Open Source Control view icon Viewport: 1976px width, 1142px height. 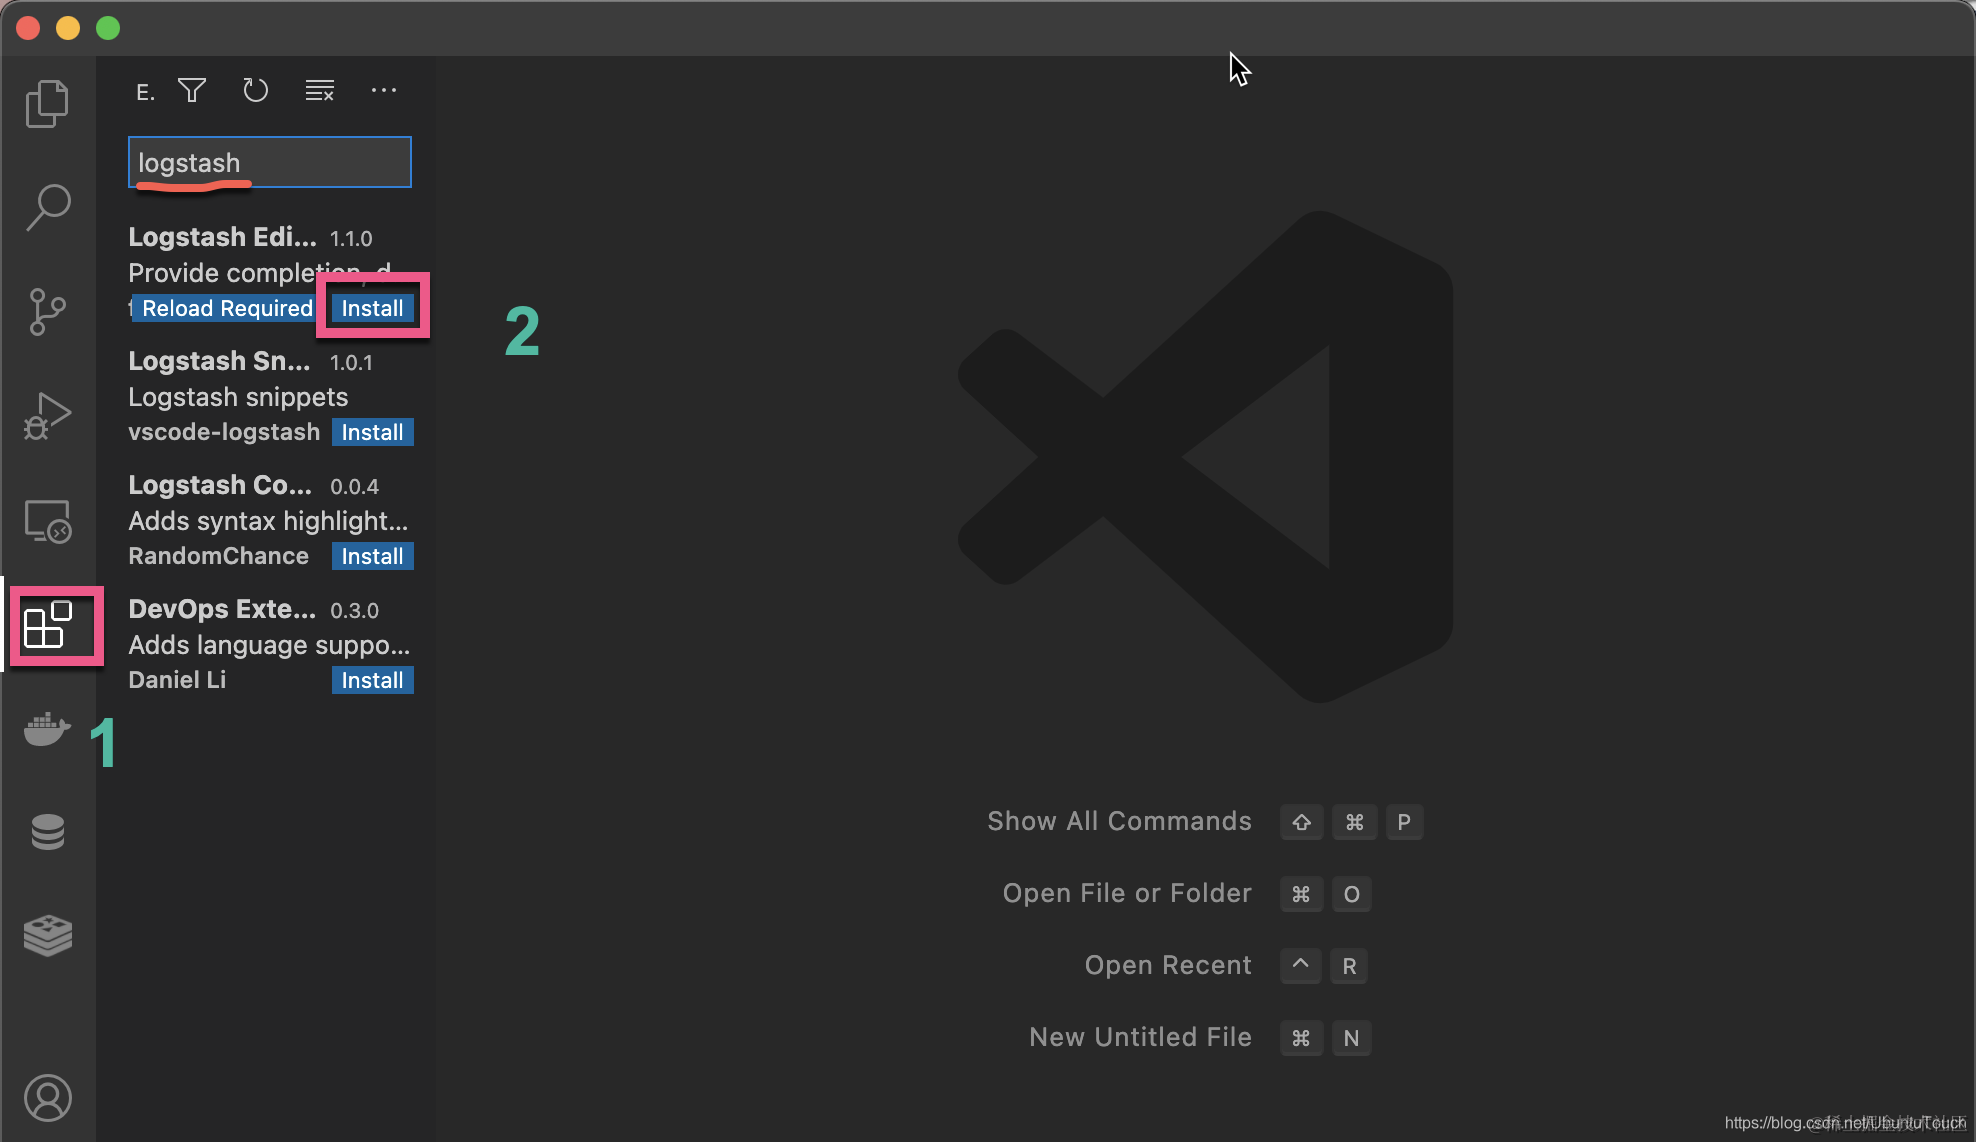pyautogui.click(x=47, y=311)
